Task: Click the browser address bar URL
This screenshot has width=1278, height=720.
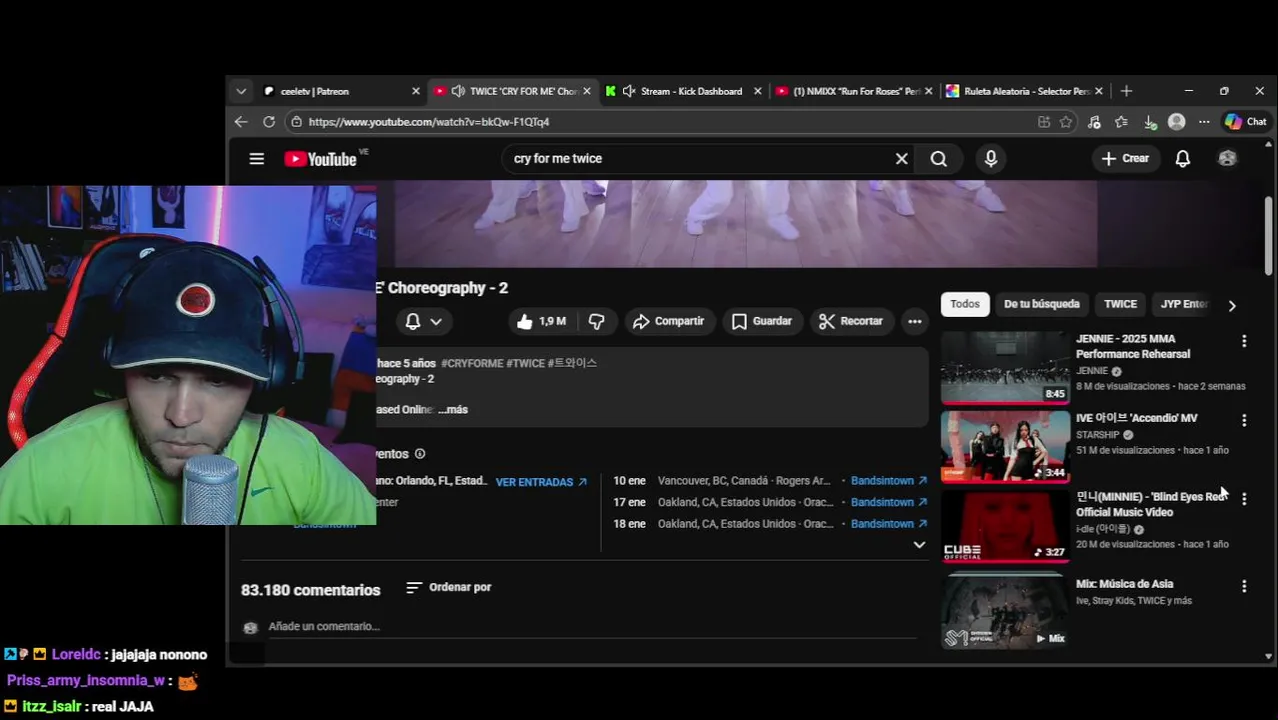Action: (x=429, y=122)
